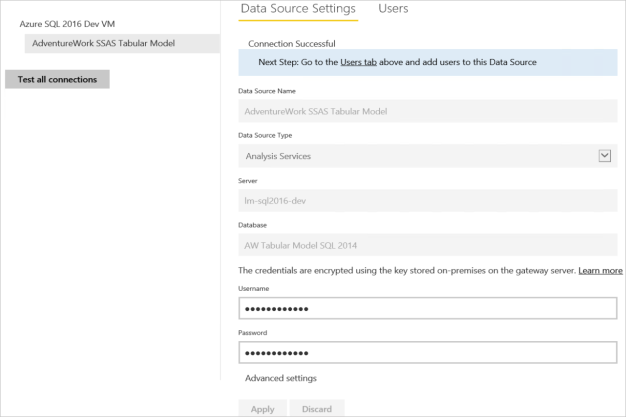
Task: Click the Test all connections button
Action: tap(57, 79)
